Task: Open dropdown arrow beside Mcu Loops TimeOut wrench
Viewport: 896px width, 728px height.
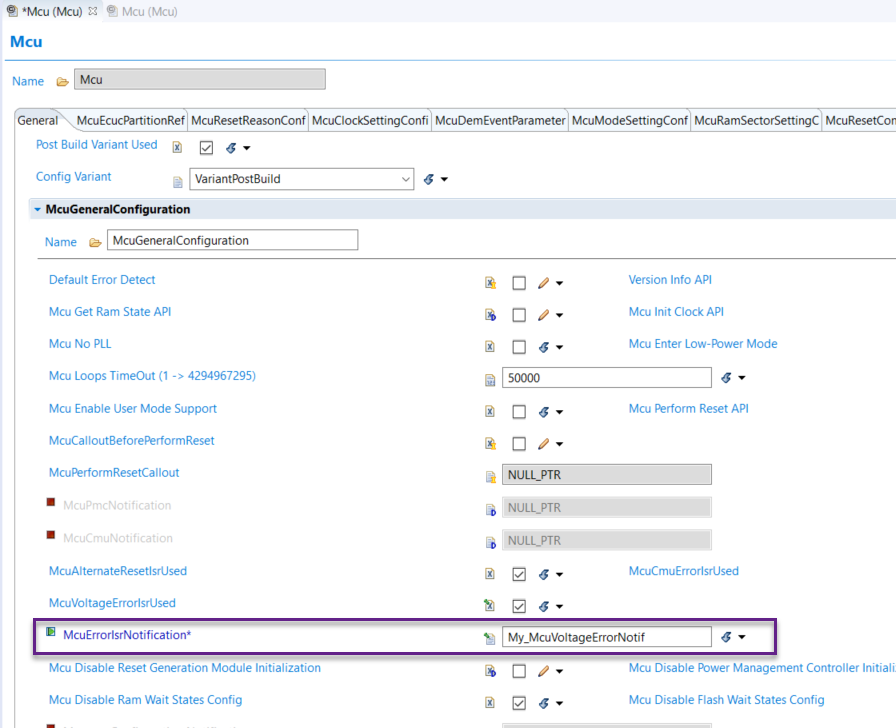Action: point(743,378)
